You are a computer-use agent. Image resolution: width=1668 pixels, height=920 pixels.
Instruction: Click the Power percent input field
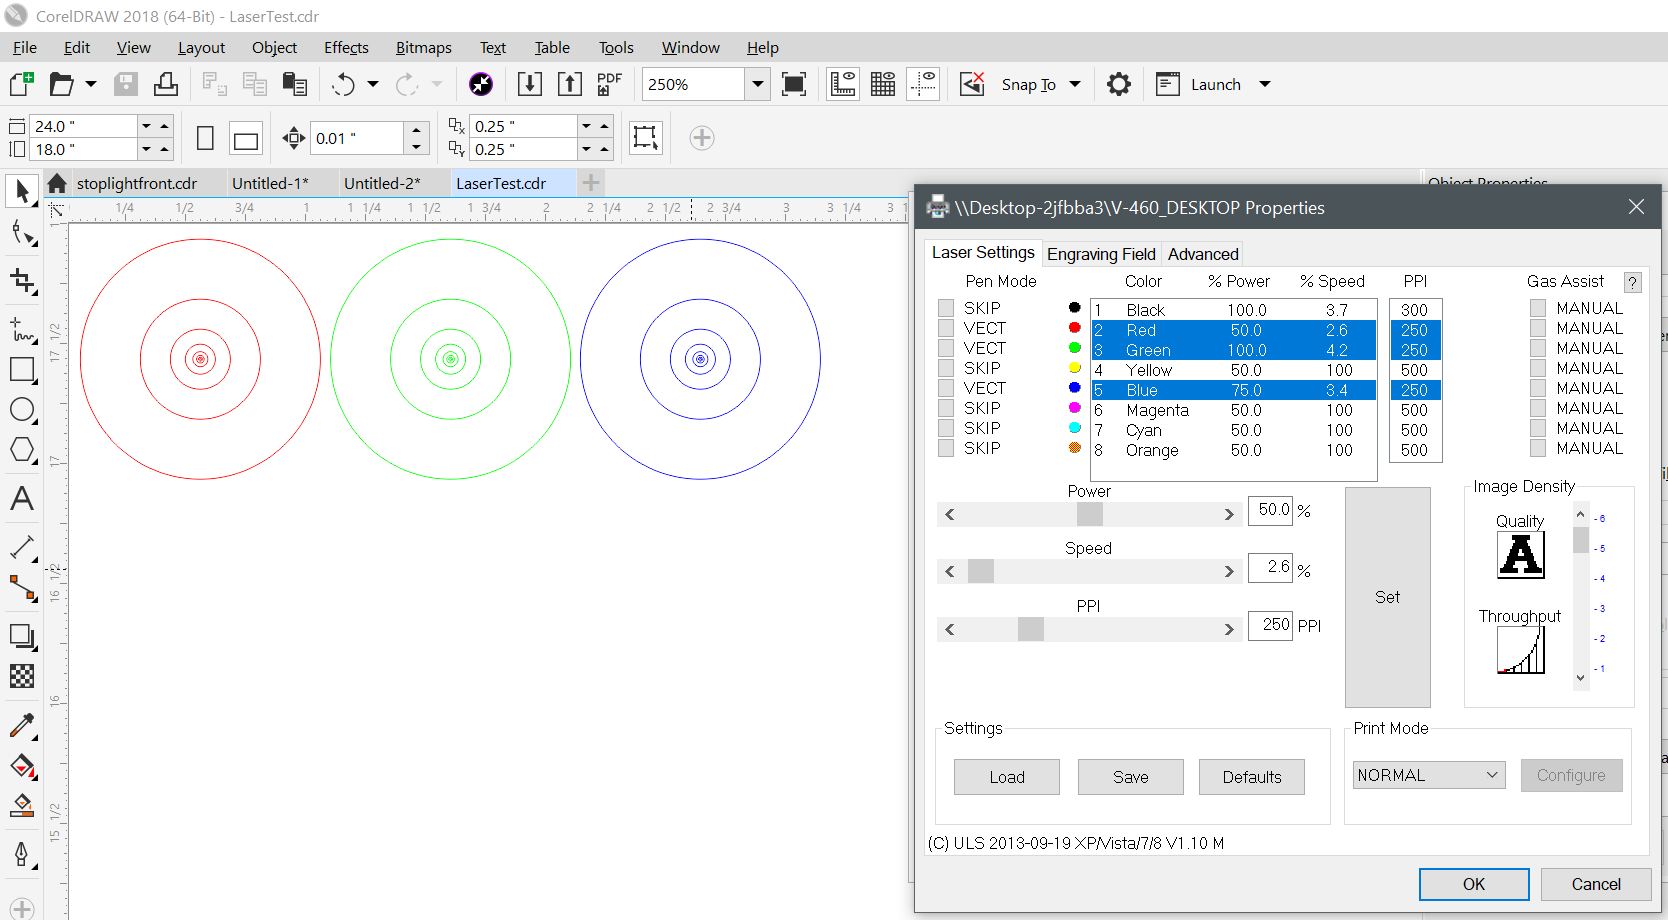click(1270, 510)
